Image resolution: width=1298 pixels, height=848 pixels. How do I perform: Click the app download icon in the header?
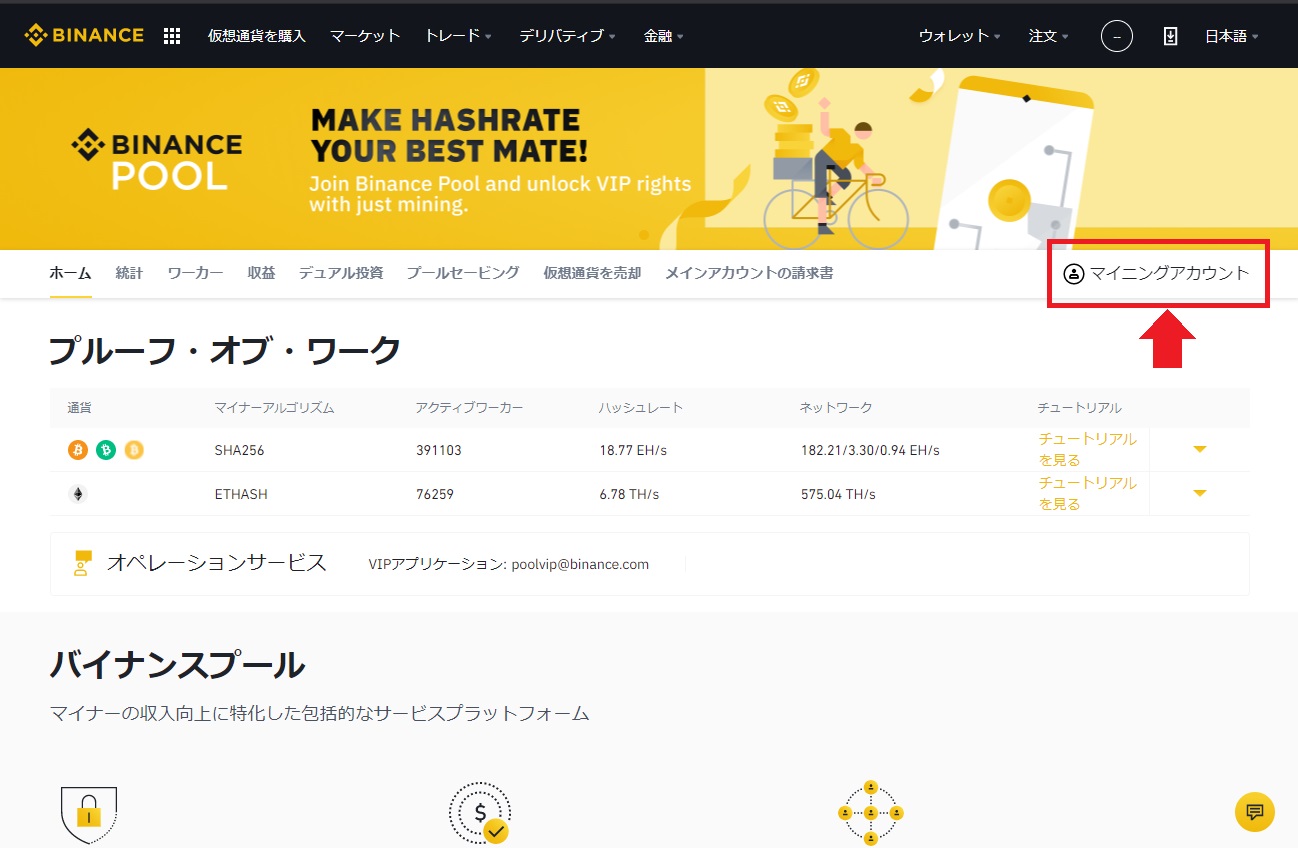click(x=1170, y=36)
